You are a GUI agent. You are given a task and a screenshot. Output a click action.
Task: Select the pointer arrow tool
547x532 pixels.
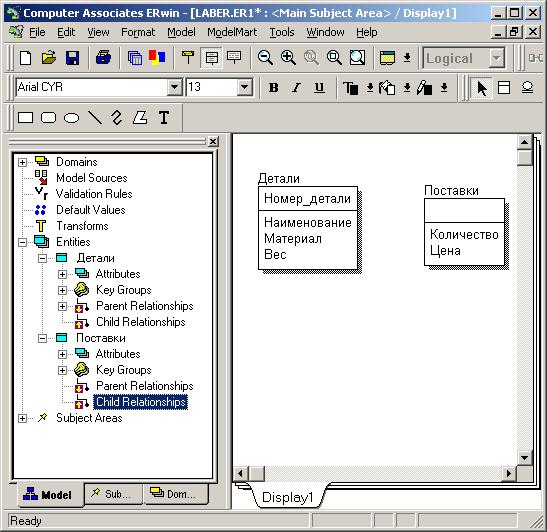[481, 88]
